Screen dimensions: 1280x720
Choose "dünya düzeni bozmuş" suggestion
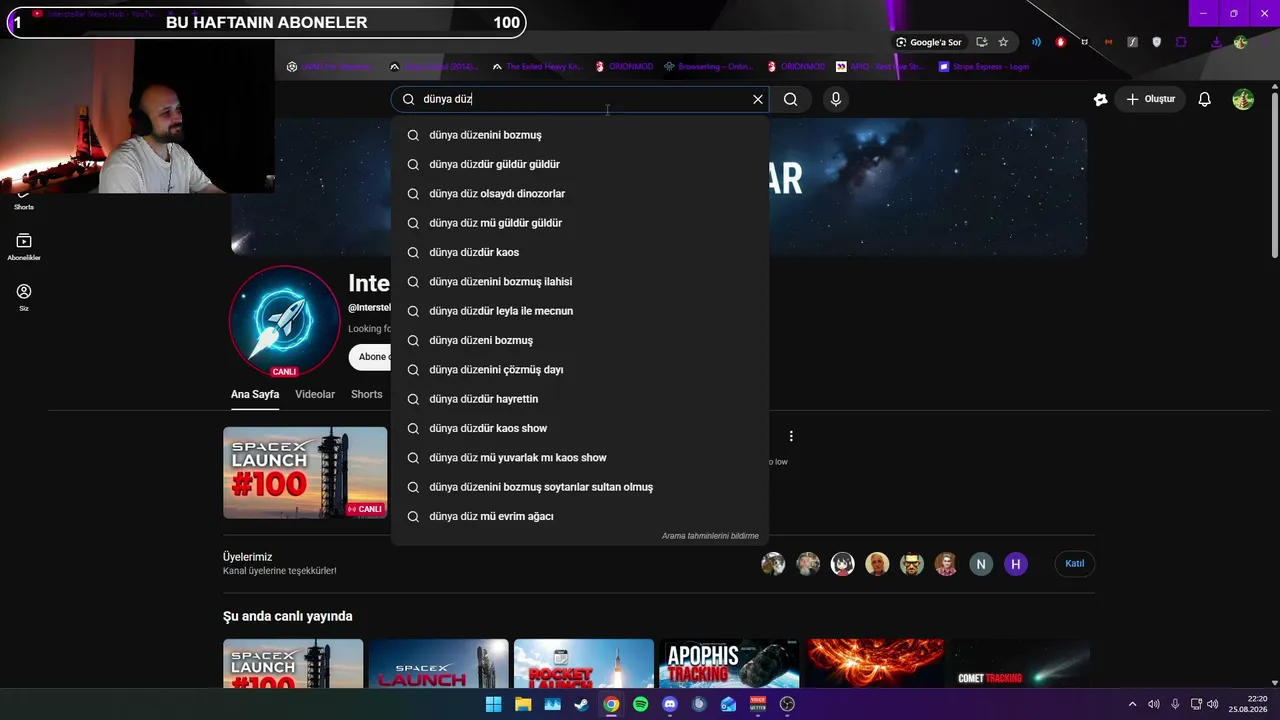coord(580,340)
